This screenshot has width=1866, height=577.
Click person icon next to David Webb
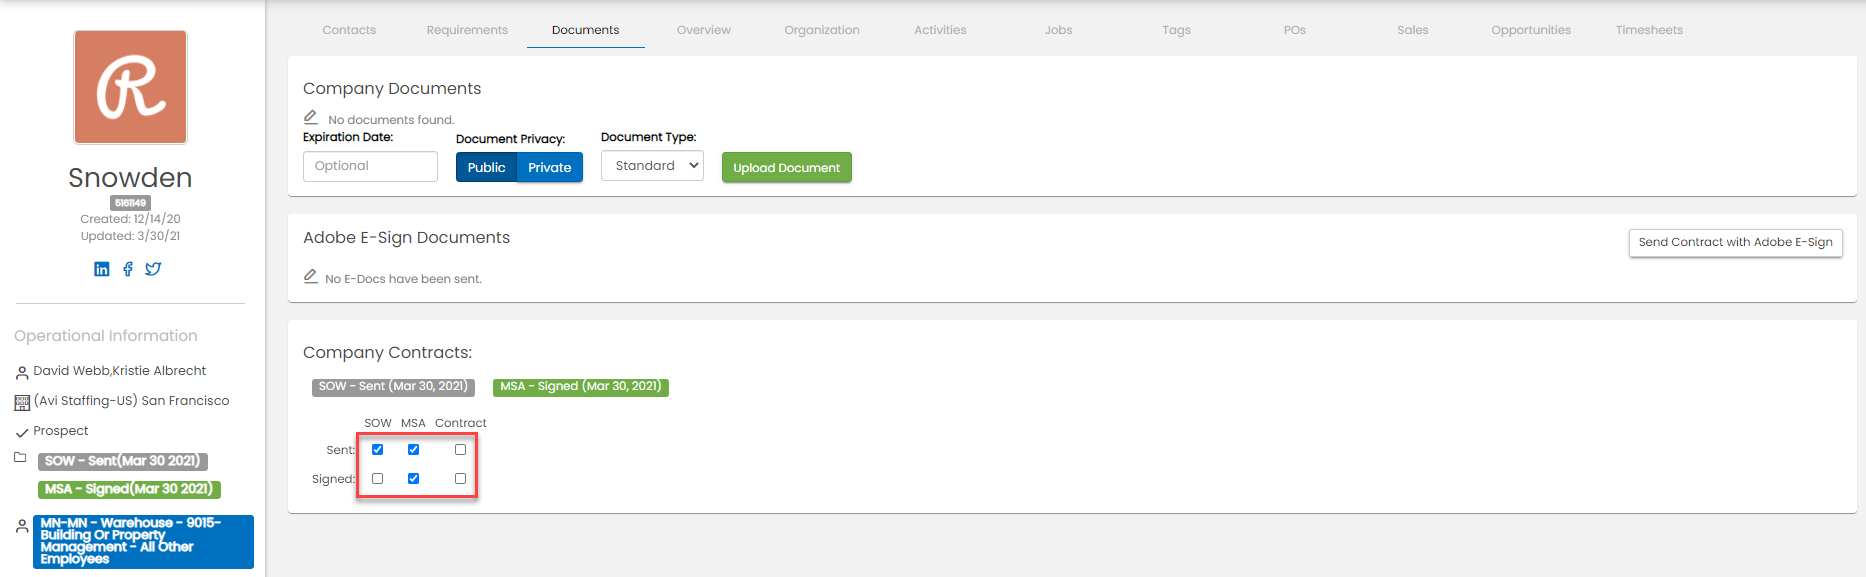[x=22, y=373]
